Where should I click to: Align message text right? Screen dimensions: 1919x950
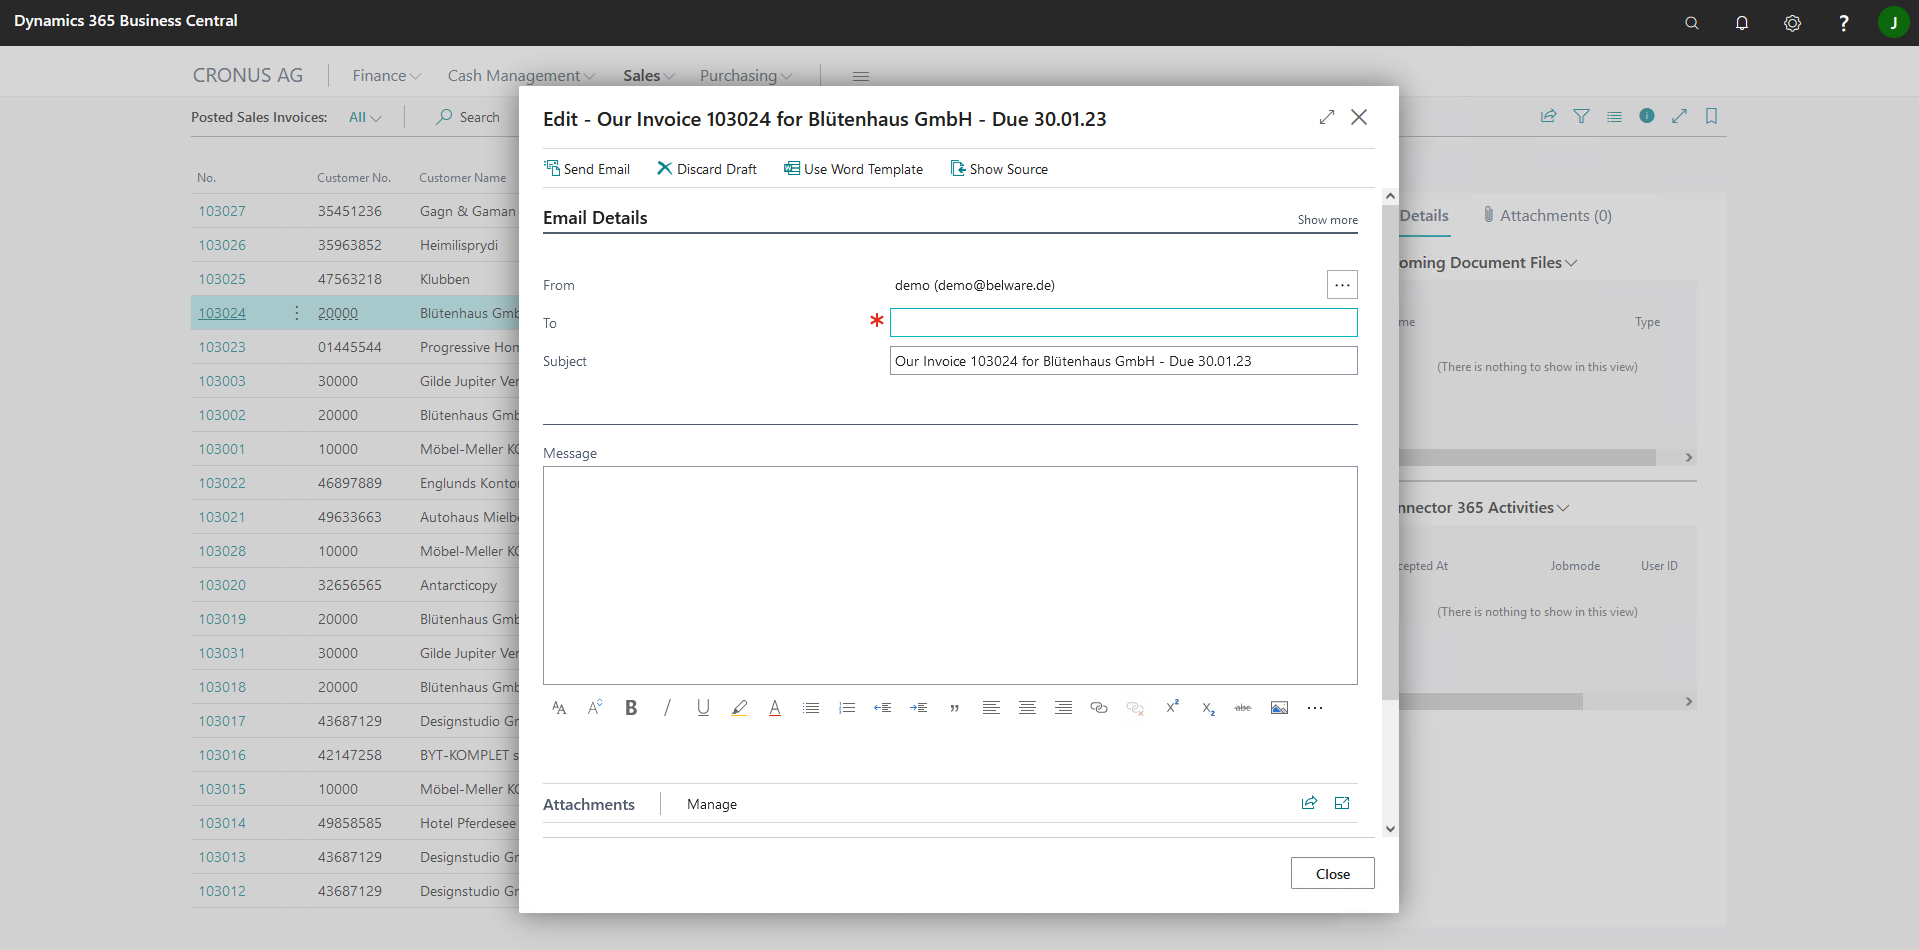[x=1063, y=708]
